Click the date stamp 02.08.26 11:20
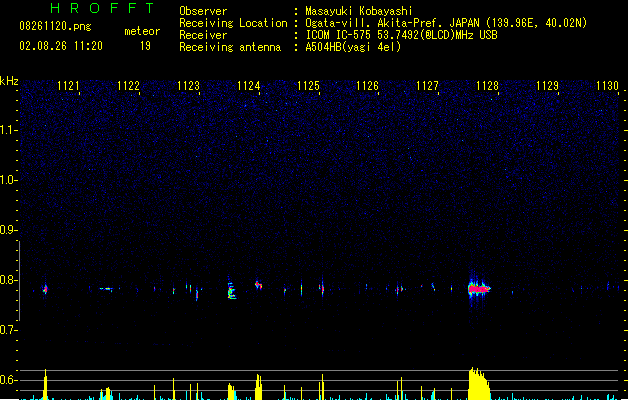 click(61, 46)
